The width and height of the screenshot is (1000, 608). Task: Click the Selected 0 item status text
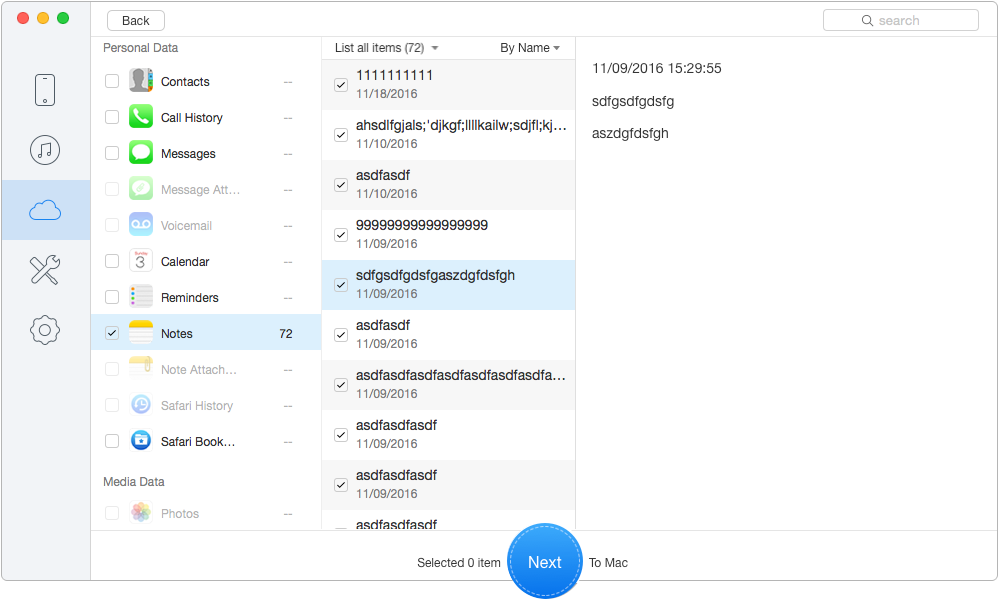pos(459,563)
